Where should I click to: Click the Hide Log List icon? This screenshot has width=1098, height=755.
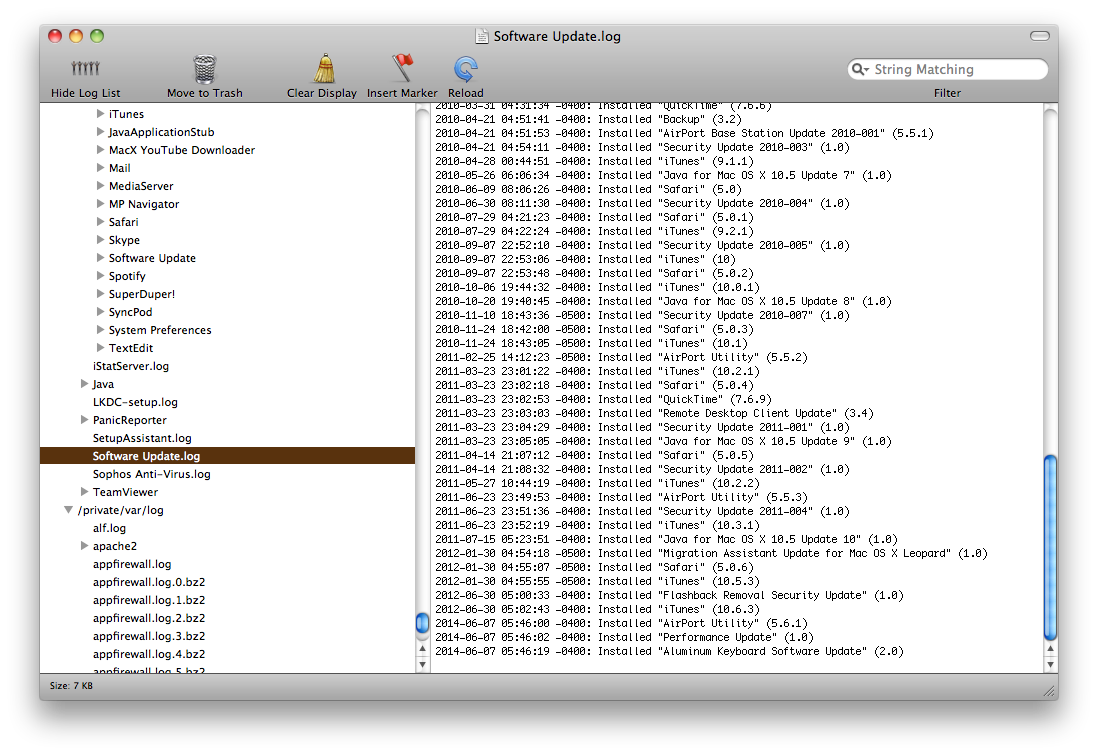85,69
